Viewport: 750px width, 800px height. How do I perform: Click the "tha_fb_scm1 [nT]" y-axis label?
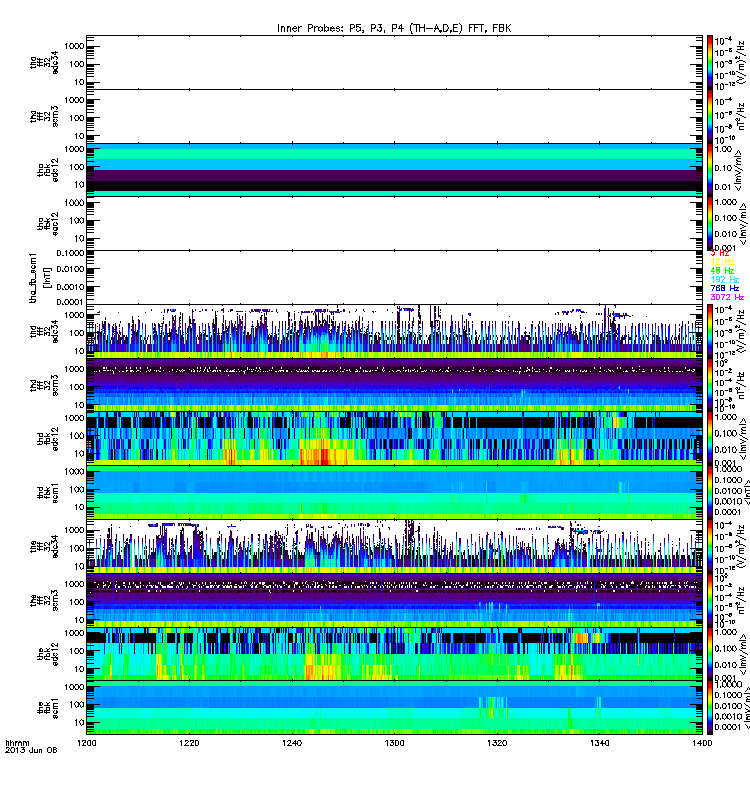[x=40, y=278]
